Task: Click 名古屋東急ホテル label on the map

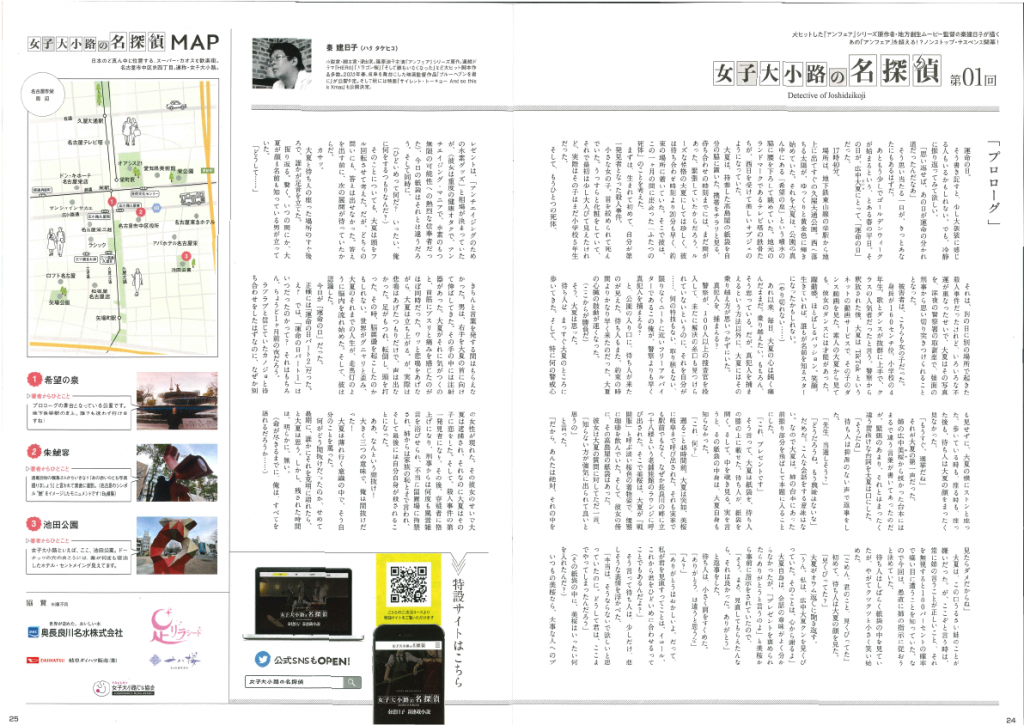Action: [195, 222]
